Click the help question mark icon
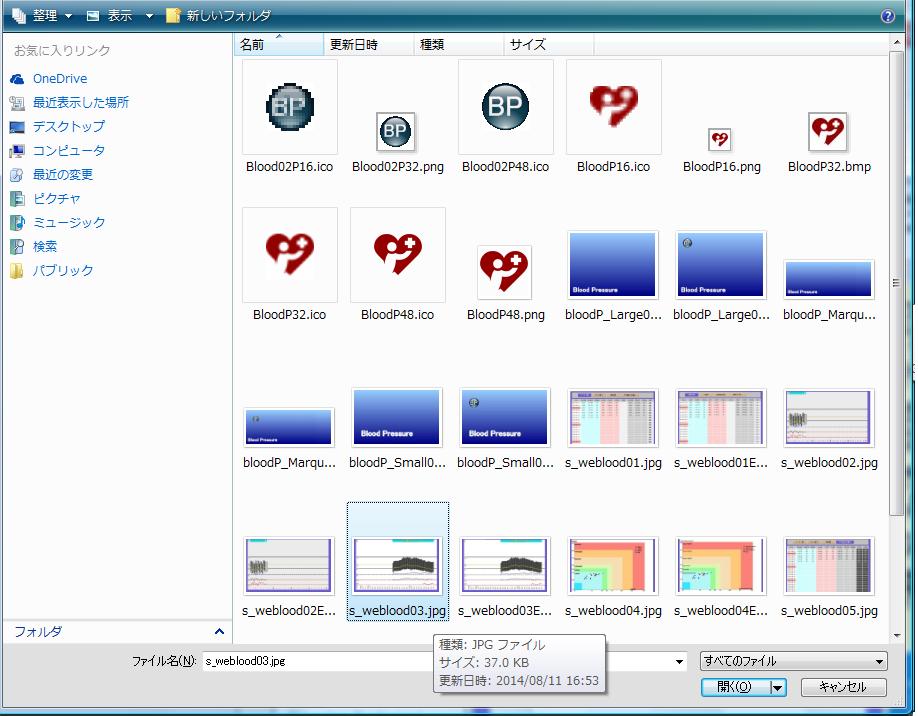Viewport: 918px width, 716px height. tap(887, 16)
